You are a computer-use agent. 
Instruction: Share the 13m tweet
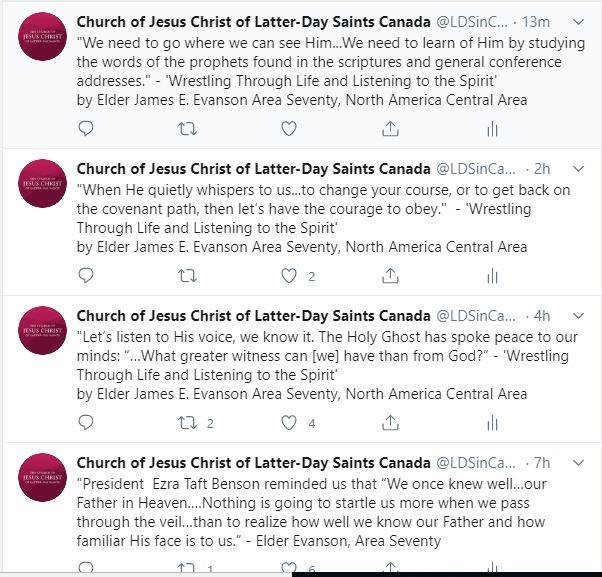coord(390,129)
